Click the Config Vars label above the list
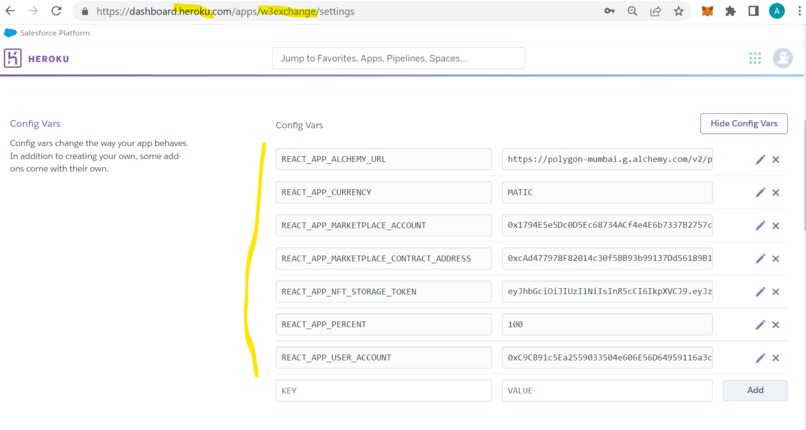806x430 pixels. [x=299, y=125]
